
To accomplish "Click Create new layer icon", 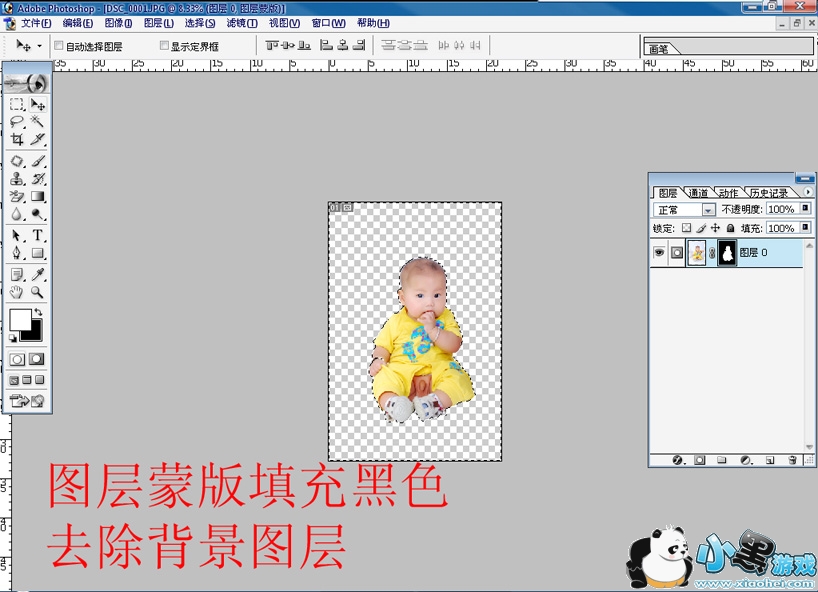I will (x=769, y=460).
